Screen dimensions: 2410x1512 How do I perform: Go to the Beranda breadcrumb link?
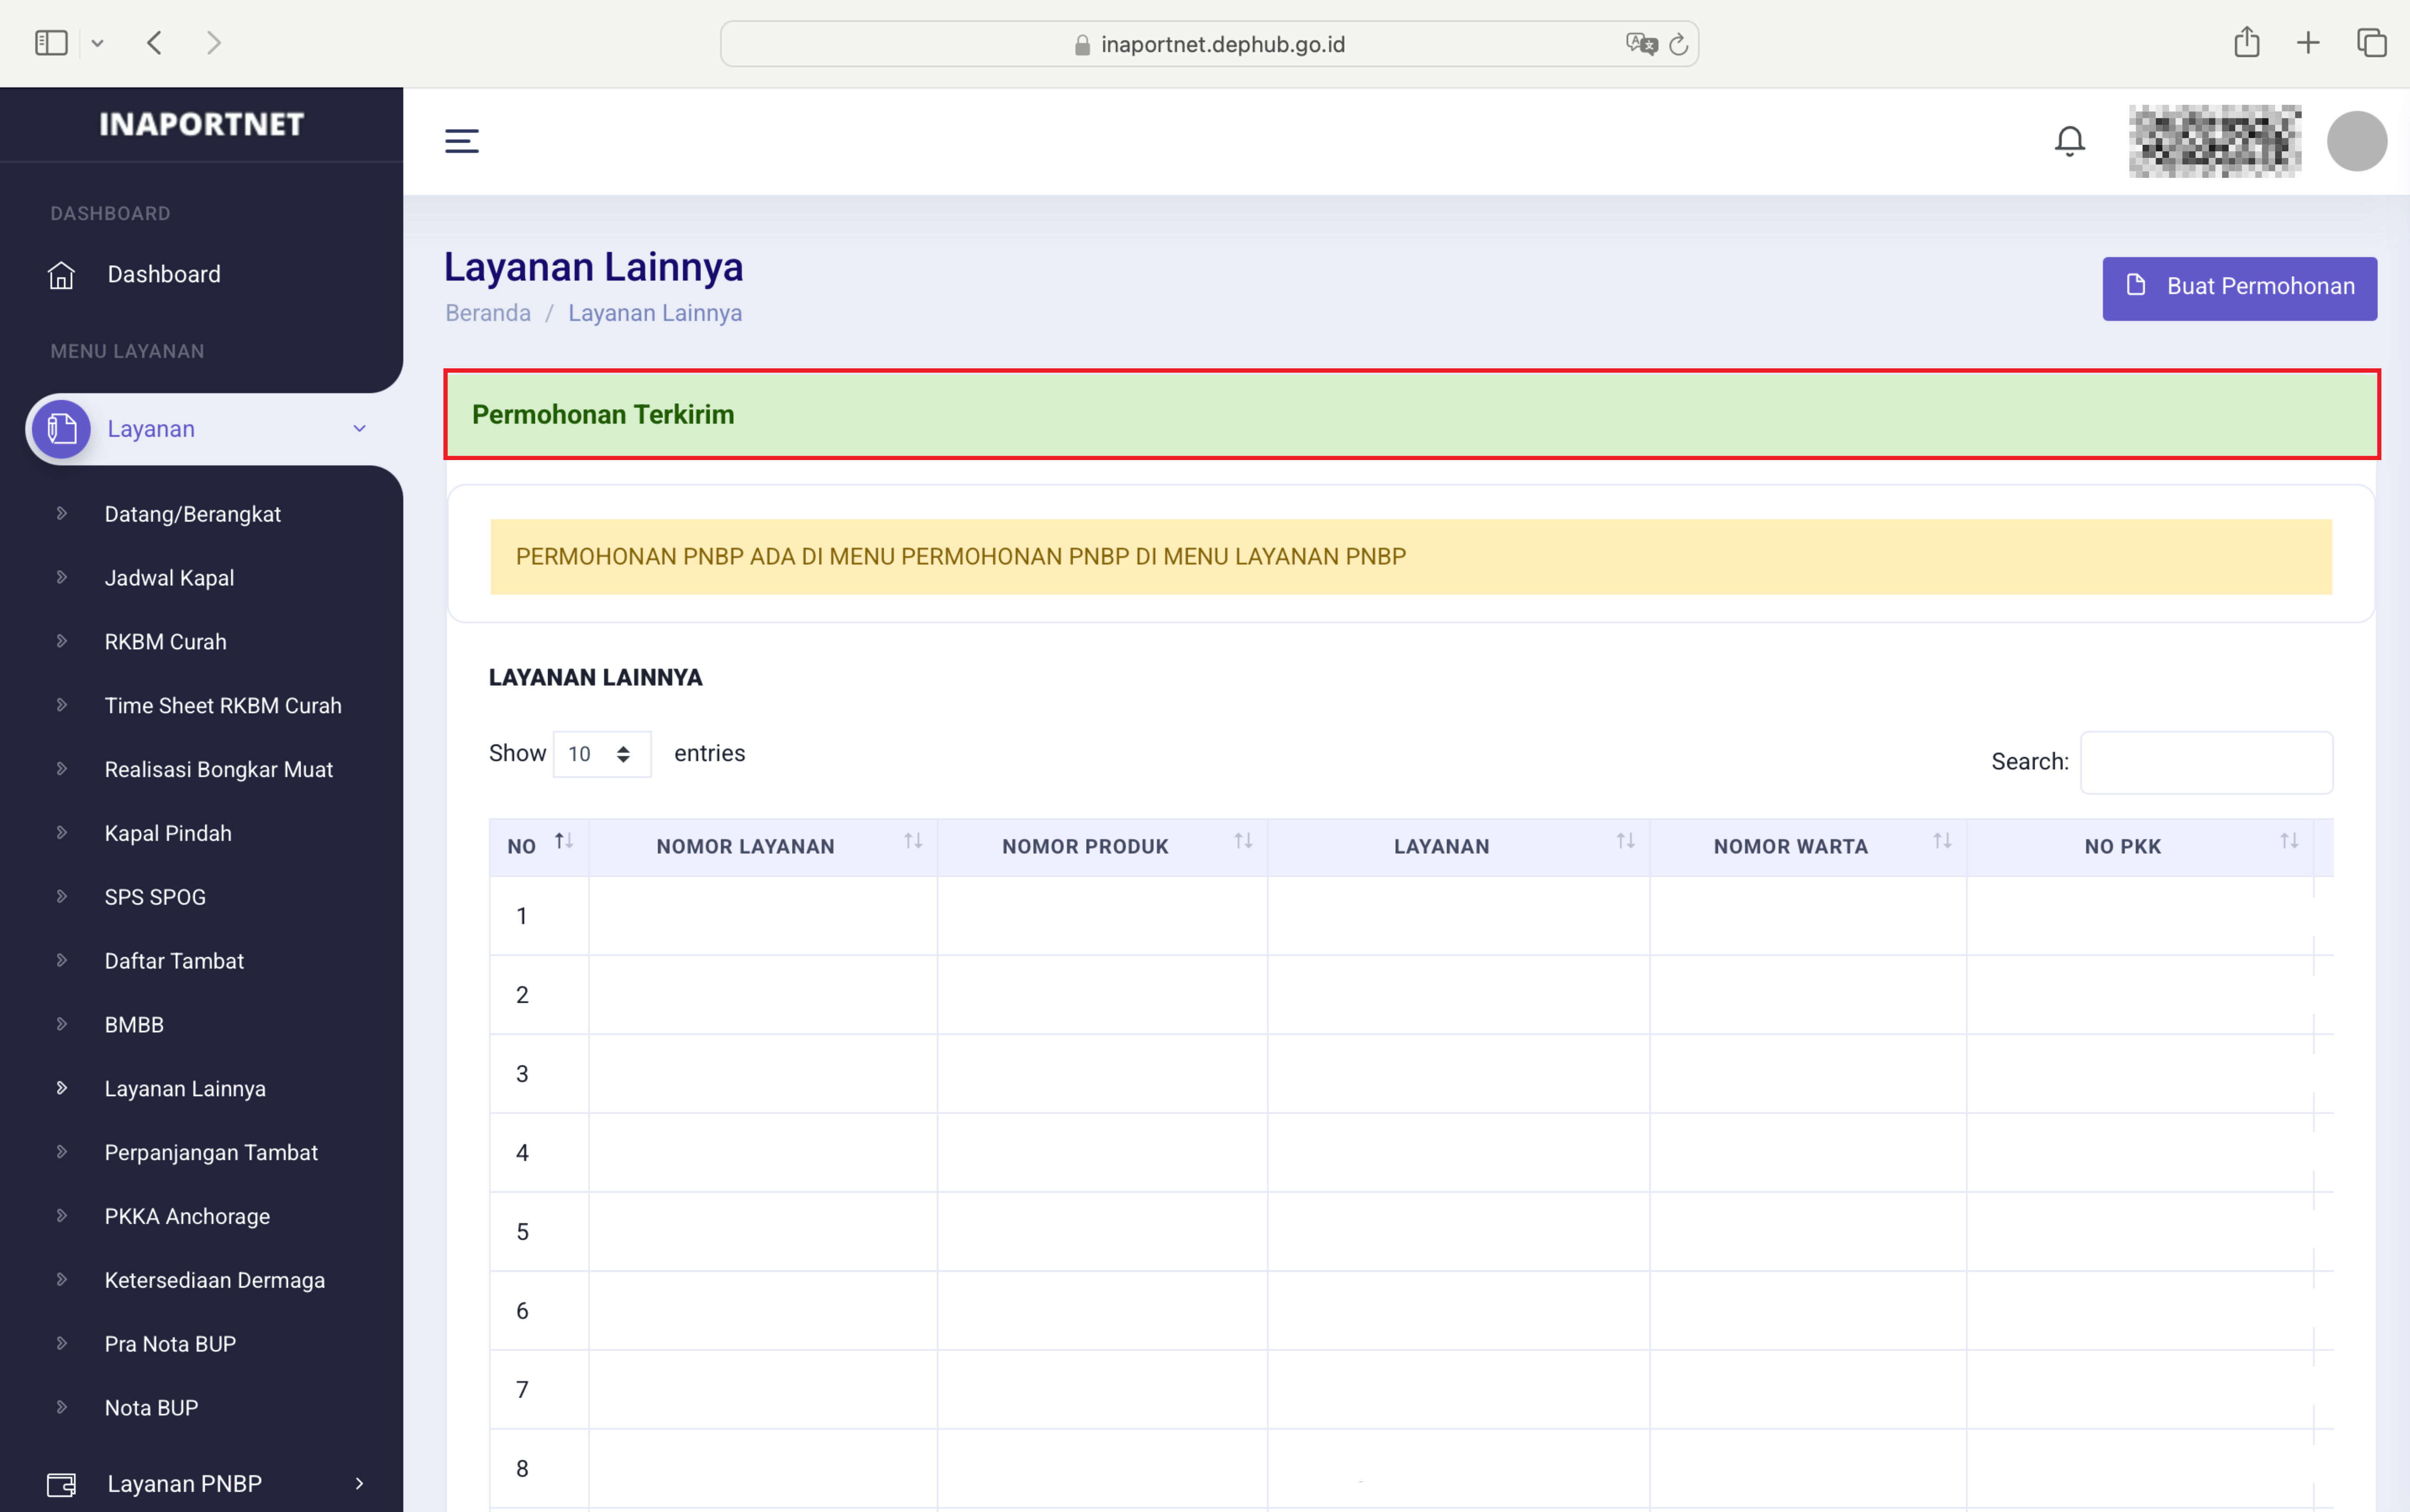tap(487, 313)
